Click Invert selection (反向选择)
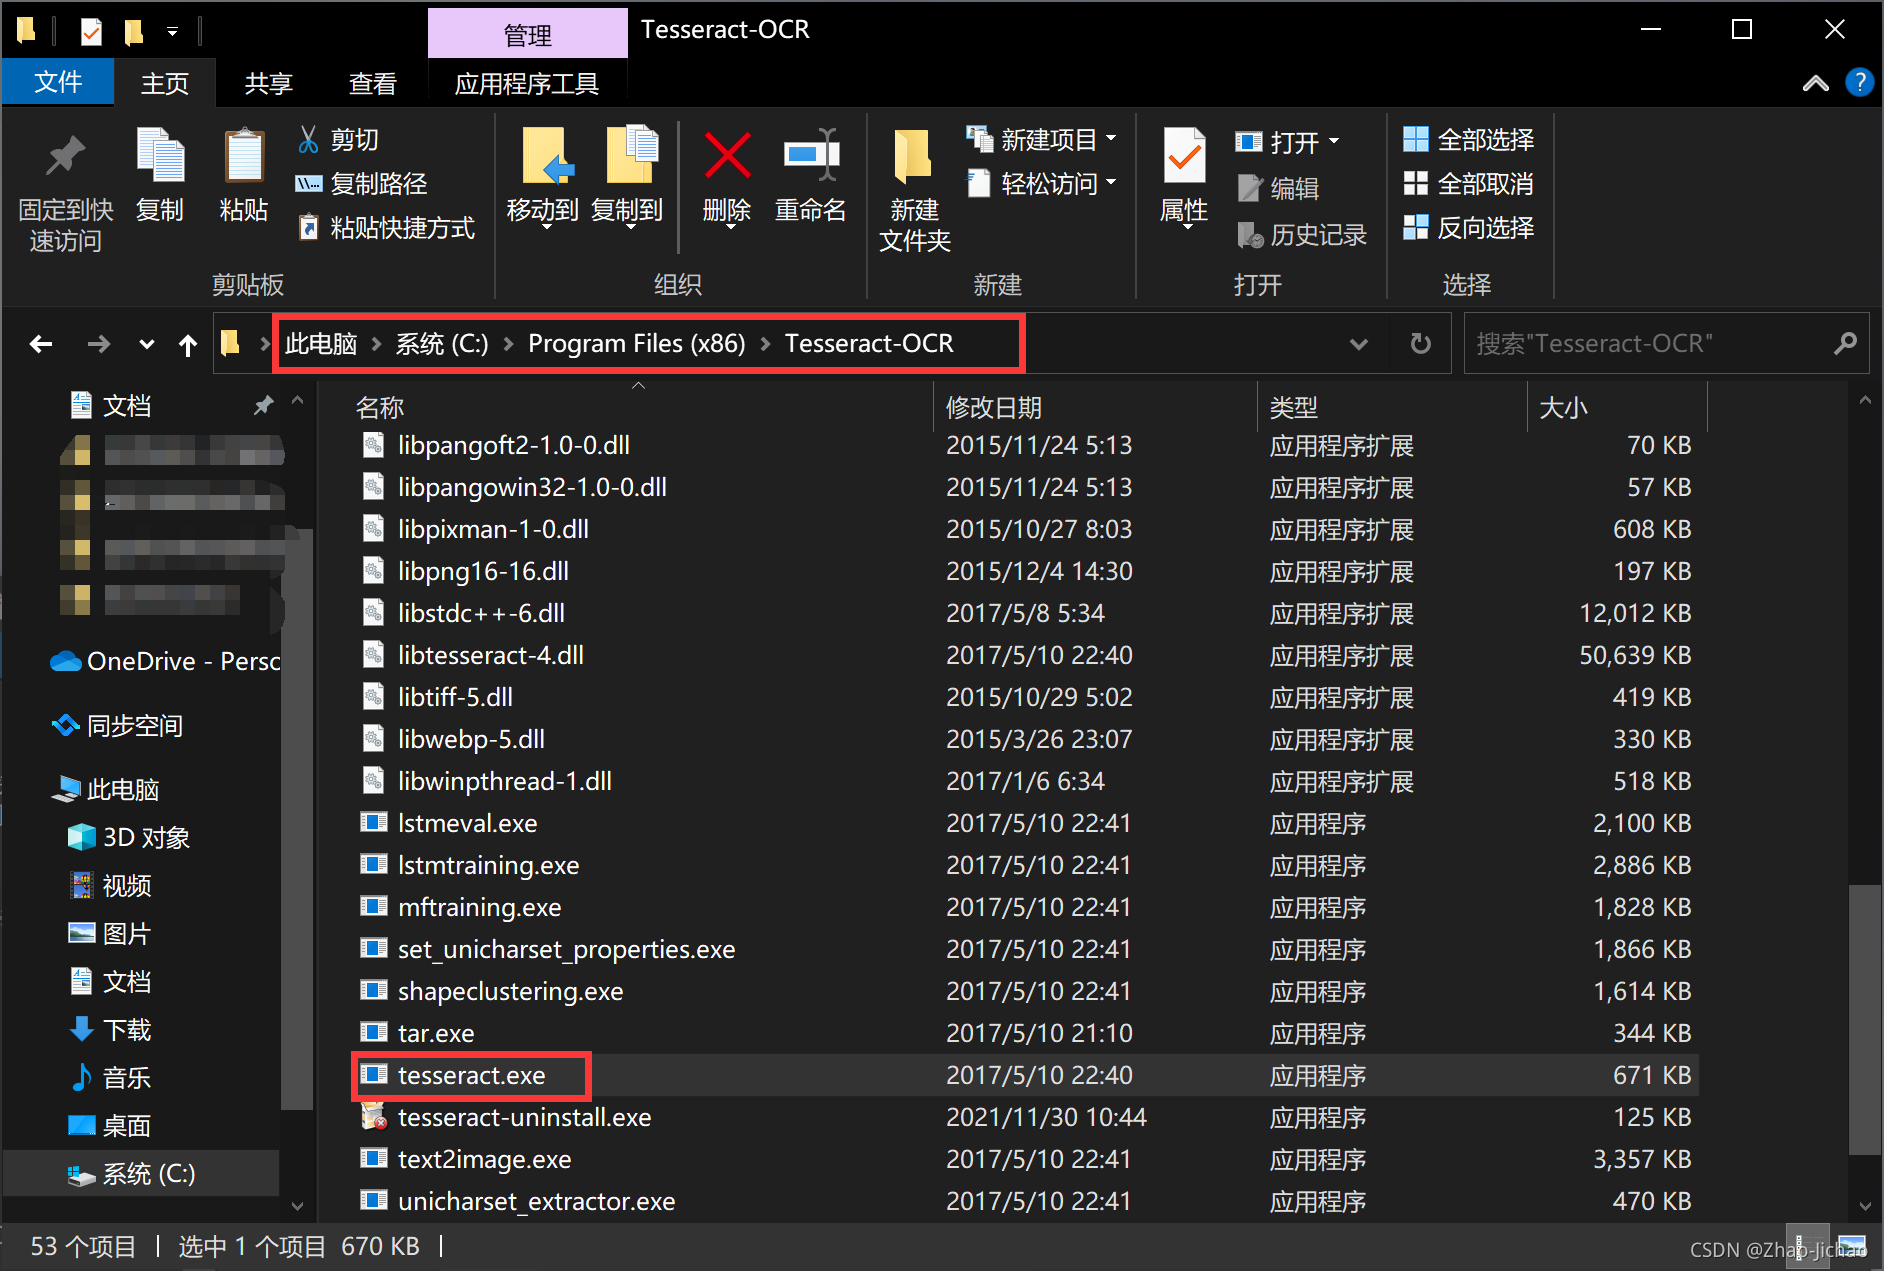The height and width of the screenshot is (1271, 1884). click(x=1468, y=228)
